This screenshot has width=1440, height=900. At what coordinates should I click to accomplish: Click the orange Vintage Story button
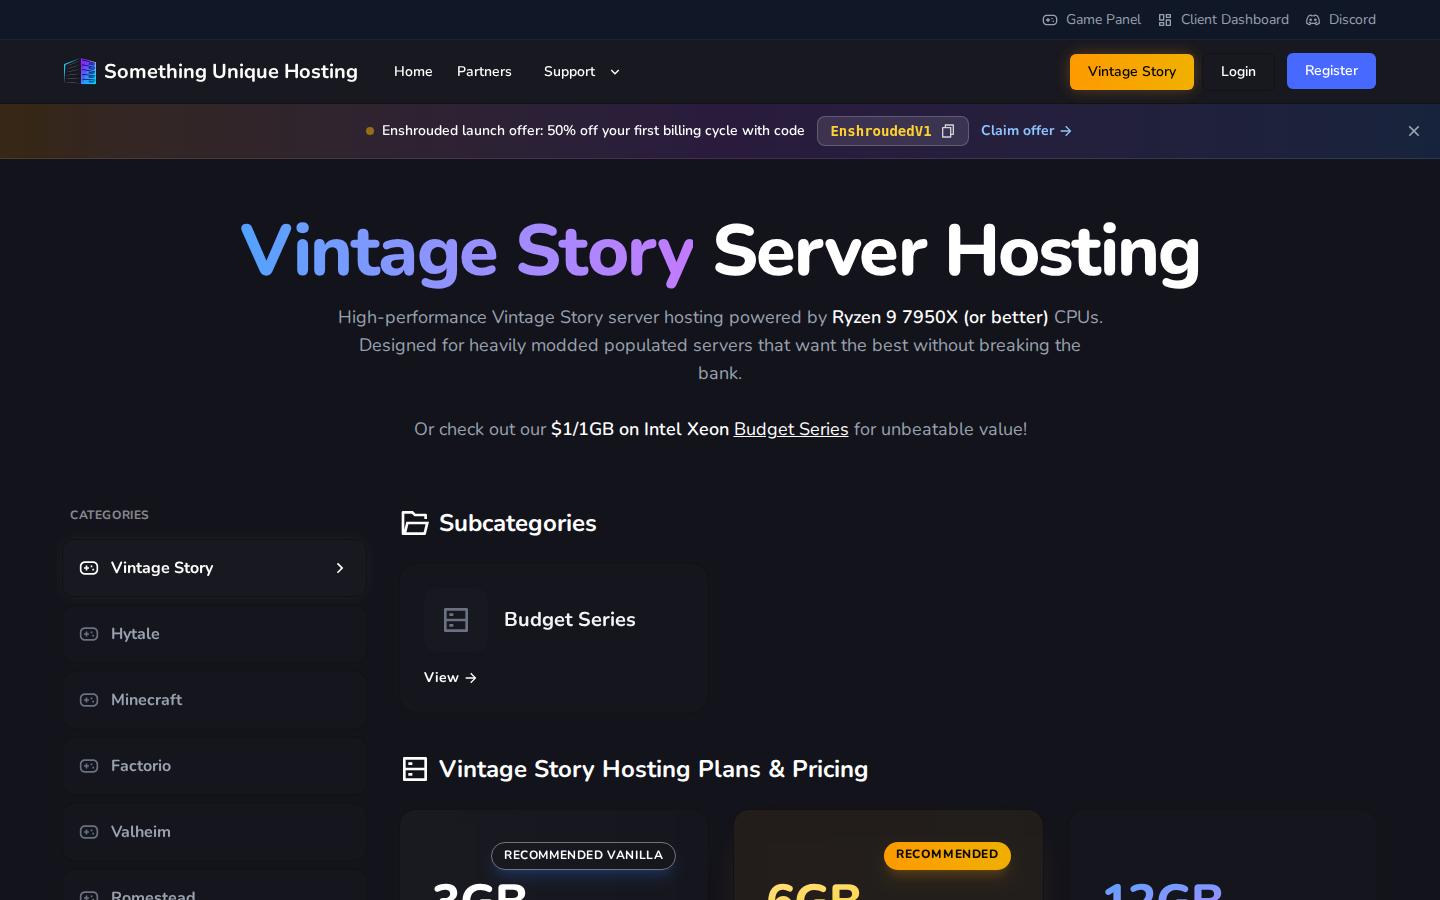pyautogui.click(x=1132, y=72)
